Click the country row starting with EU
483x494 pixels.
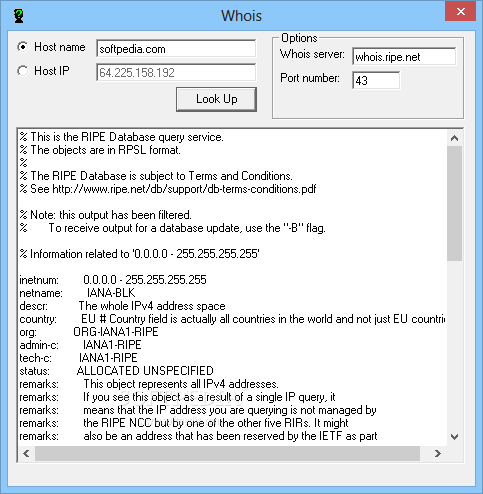click(232, 319)
